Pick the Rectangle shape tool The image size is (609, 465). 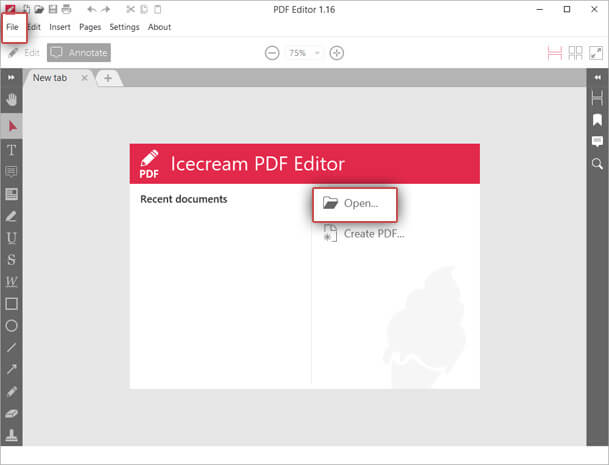click(12, 303)
